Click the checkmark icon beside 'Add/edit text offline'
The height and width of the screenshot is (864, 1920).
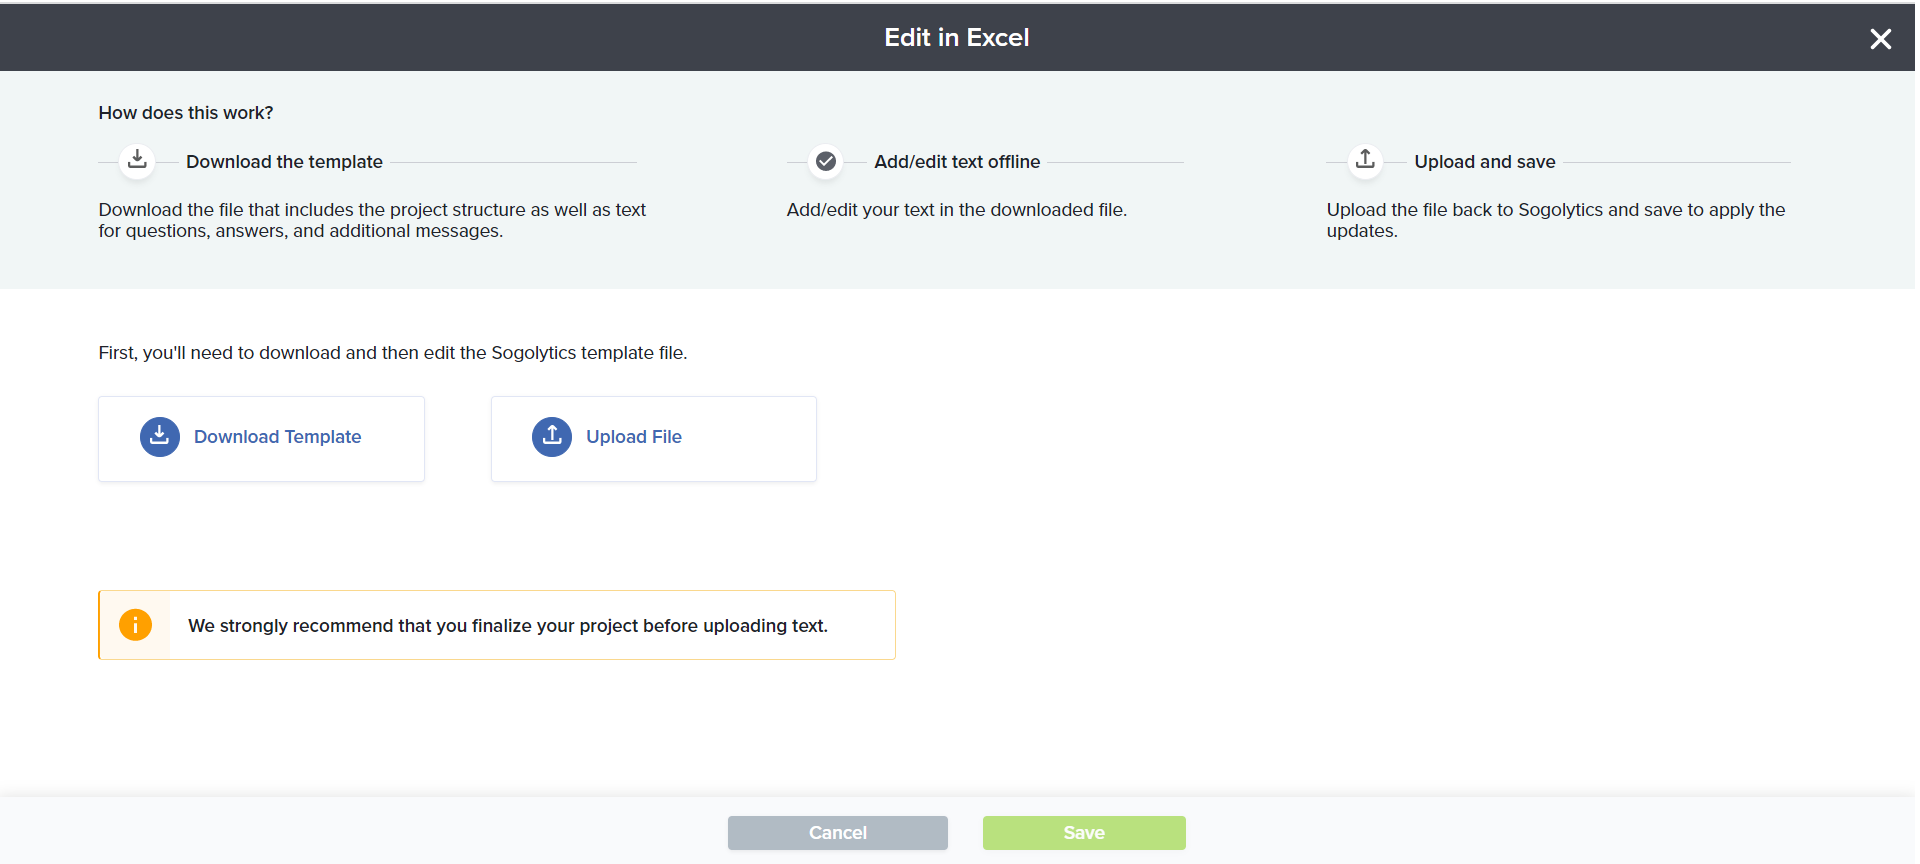pos(826,161)
